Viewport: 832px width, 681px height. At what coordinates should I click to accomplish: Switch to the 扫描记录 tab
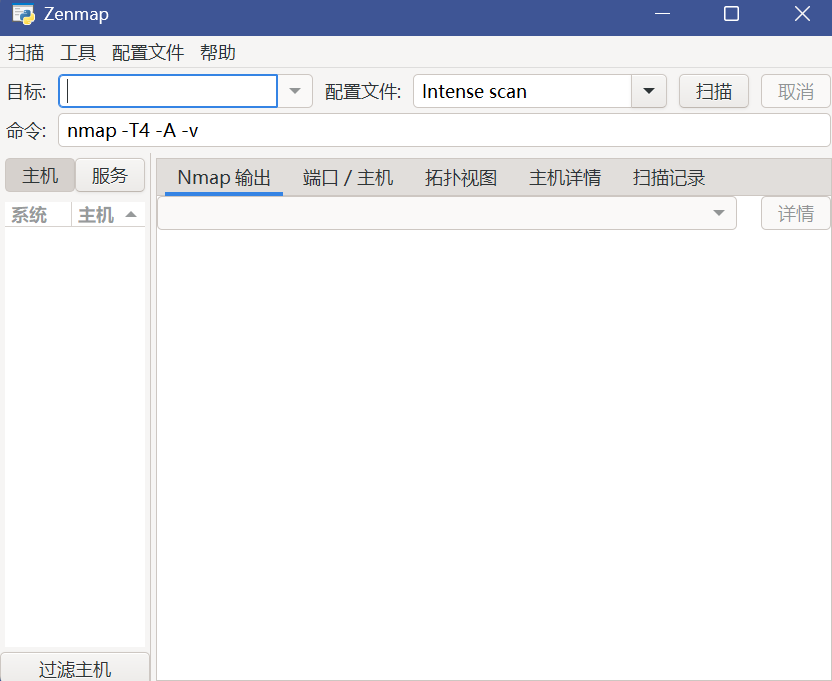(x=669, y=178)
